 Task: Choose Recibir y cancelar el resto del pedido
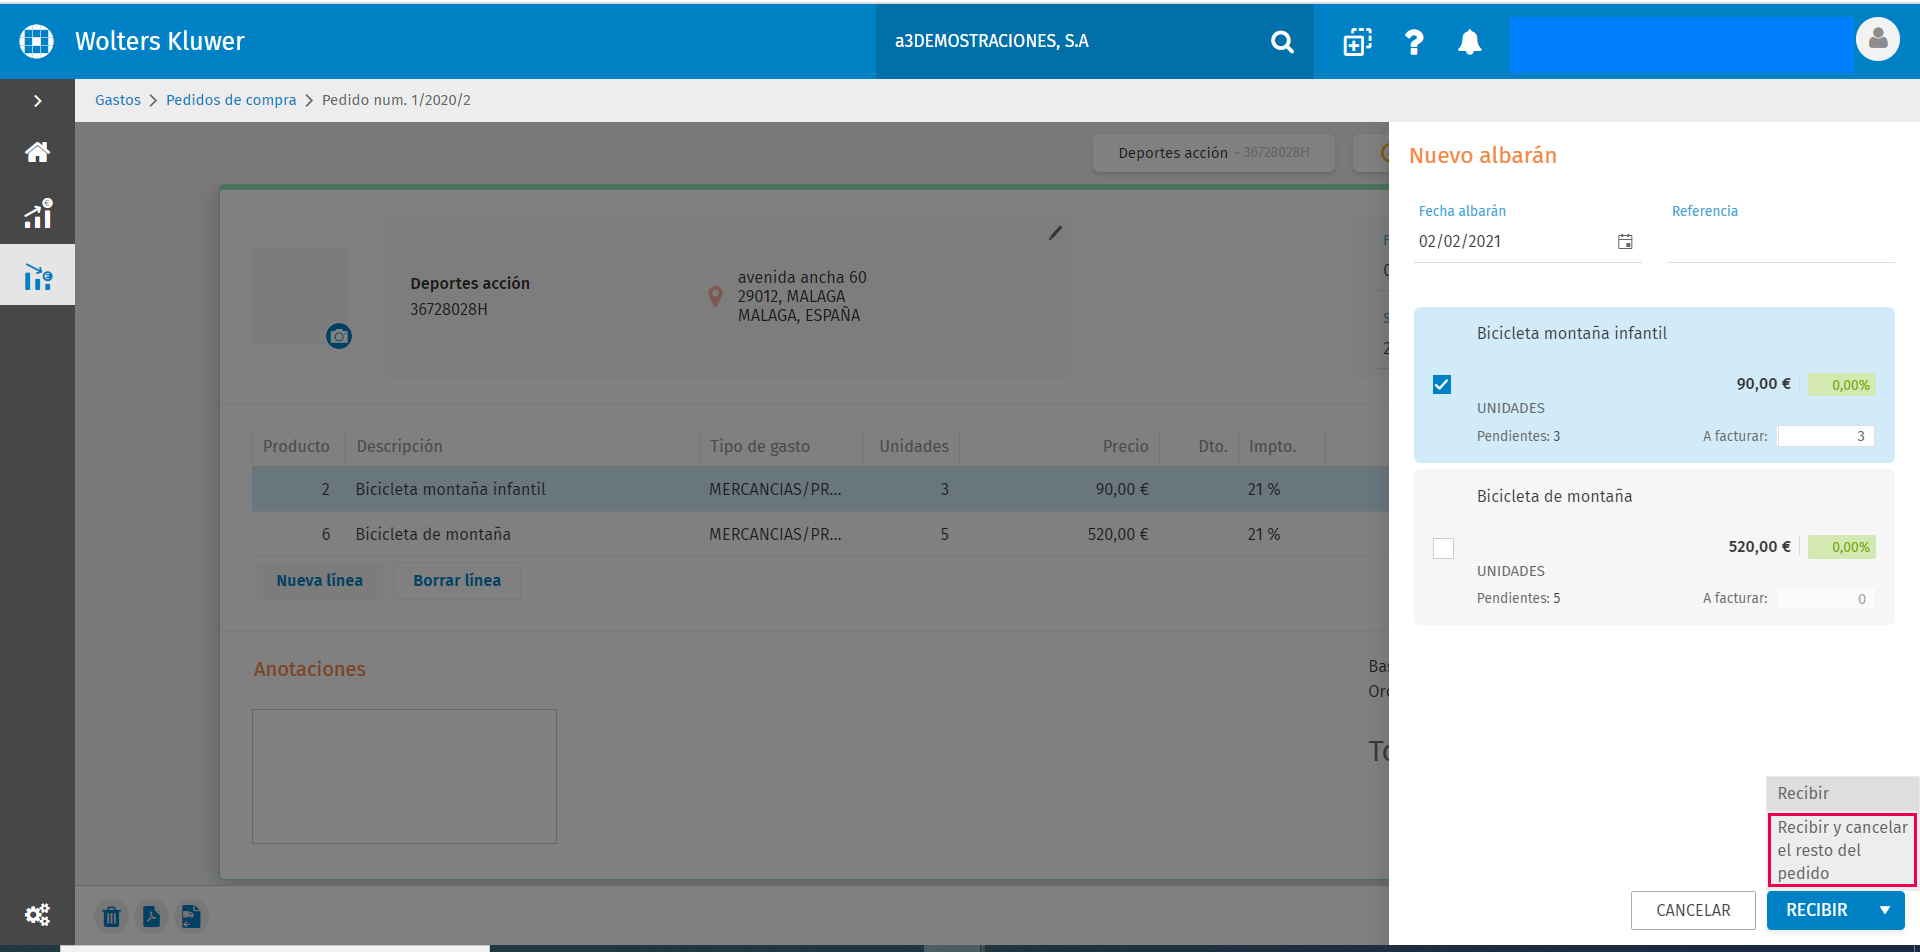(x=1842, y=850)
